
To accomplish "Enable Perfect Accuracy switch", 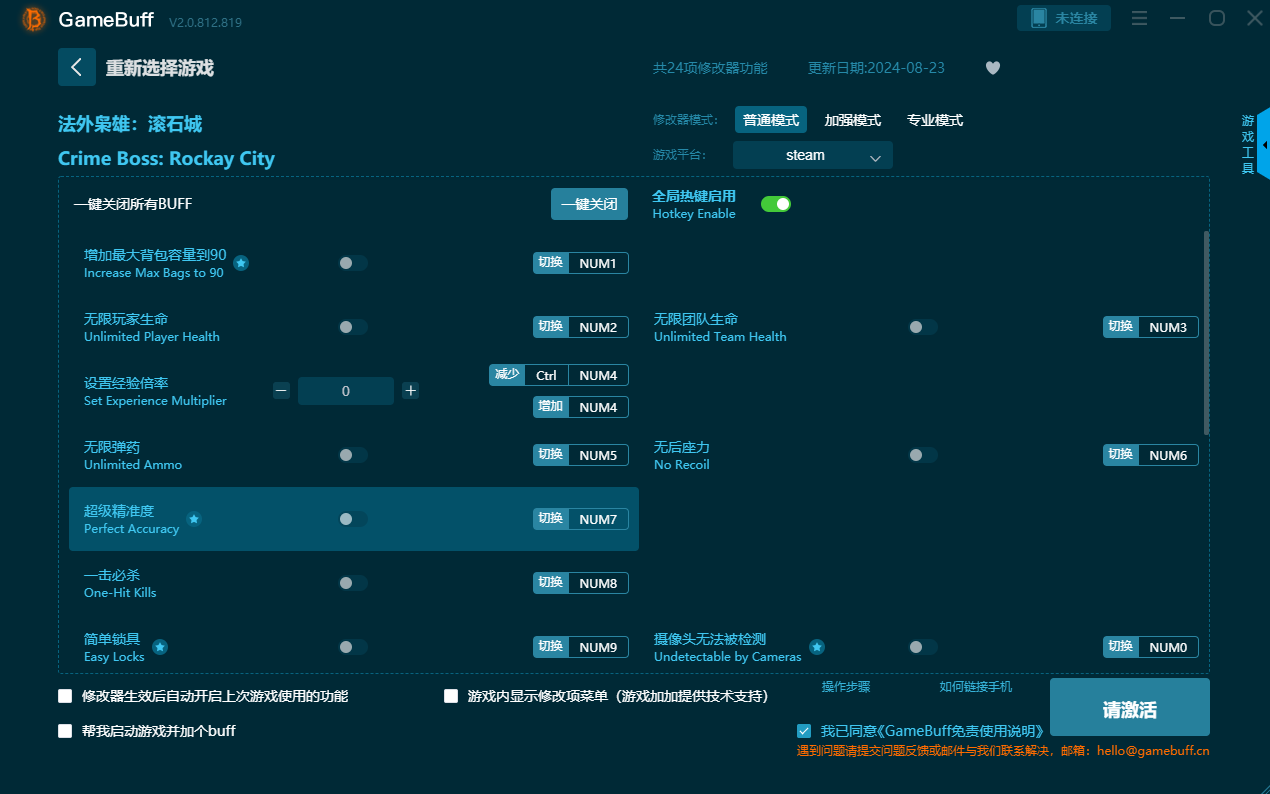I will (x=353, y=519).
